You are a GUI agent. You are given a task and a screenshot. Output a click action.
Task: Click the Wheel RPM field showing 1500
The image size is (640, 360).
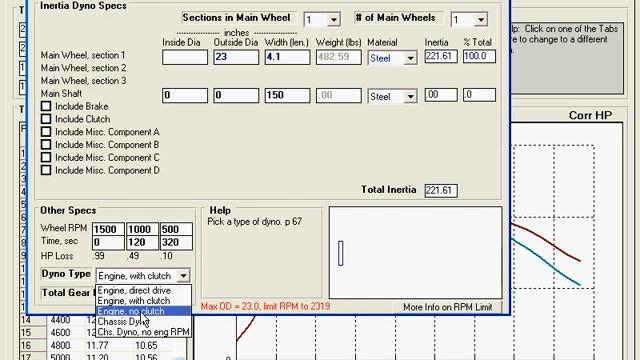[x=108, y=229]
